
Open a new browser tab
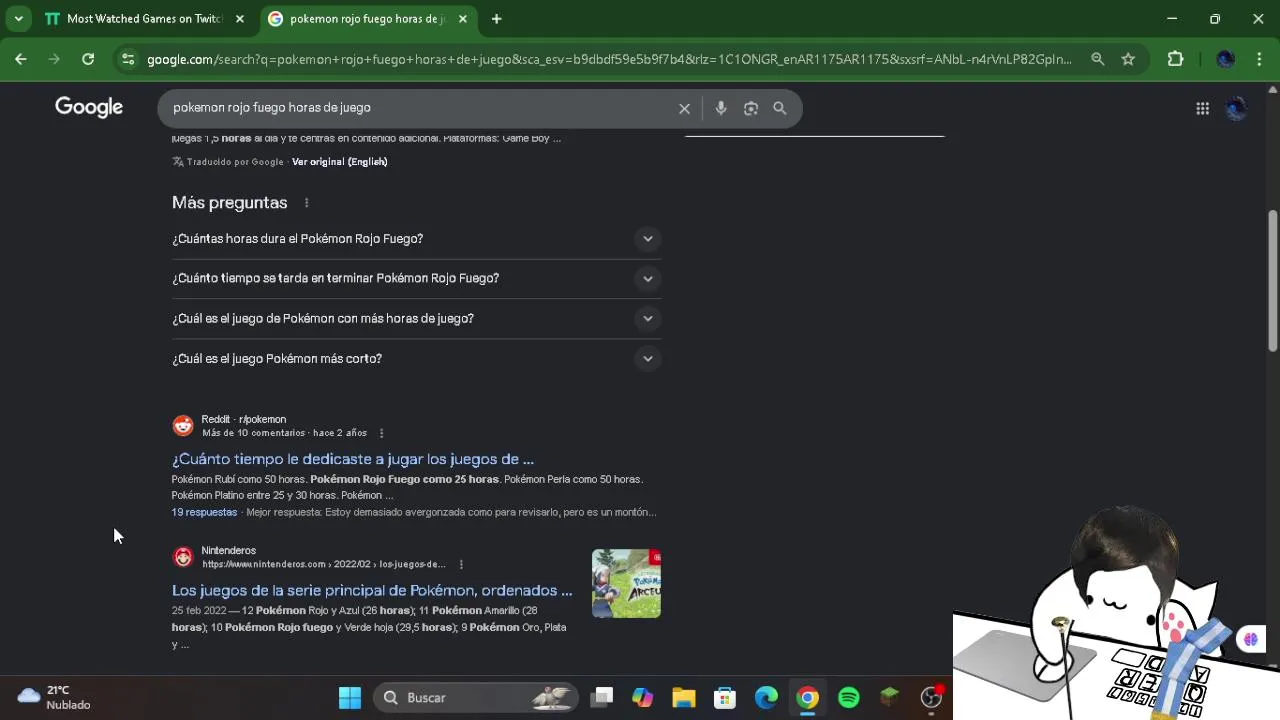click(x=496, y=19)
